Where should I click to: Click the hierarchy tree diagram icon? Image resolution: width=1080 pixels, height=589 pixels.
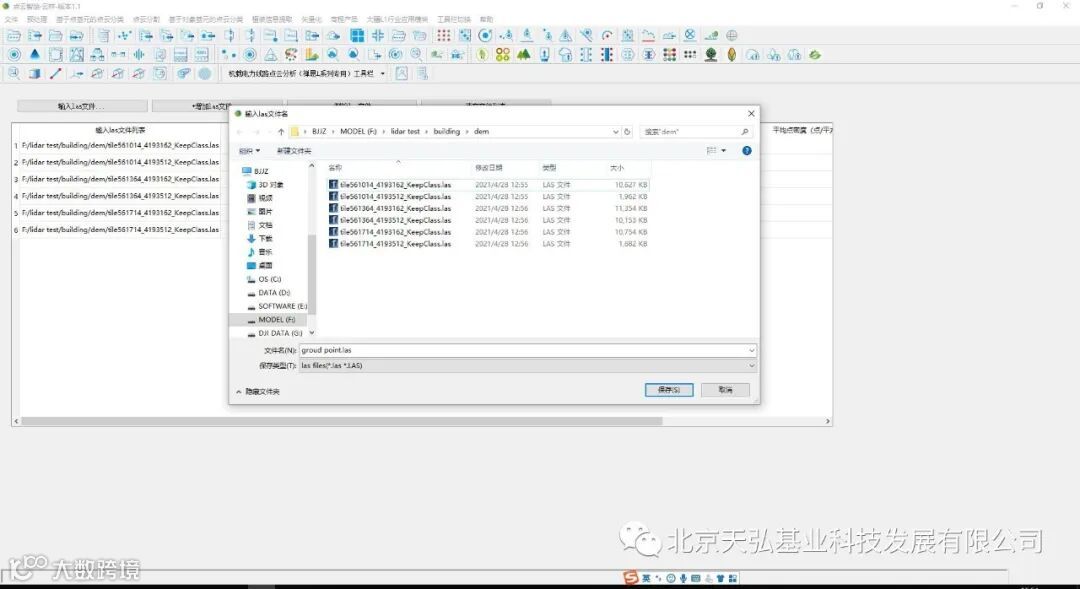click(97, 54)
